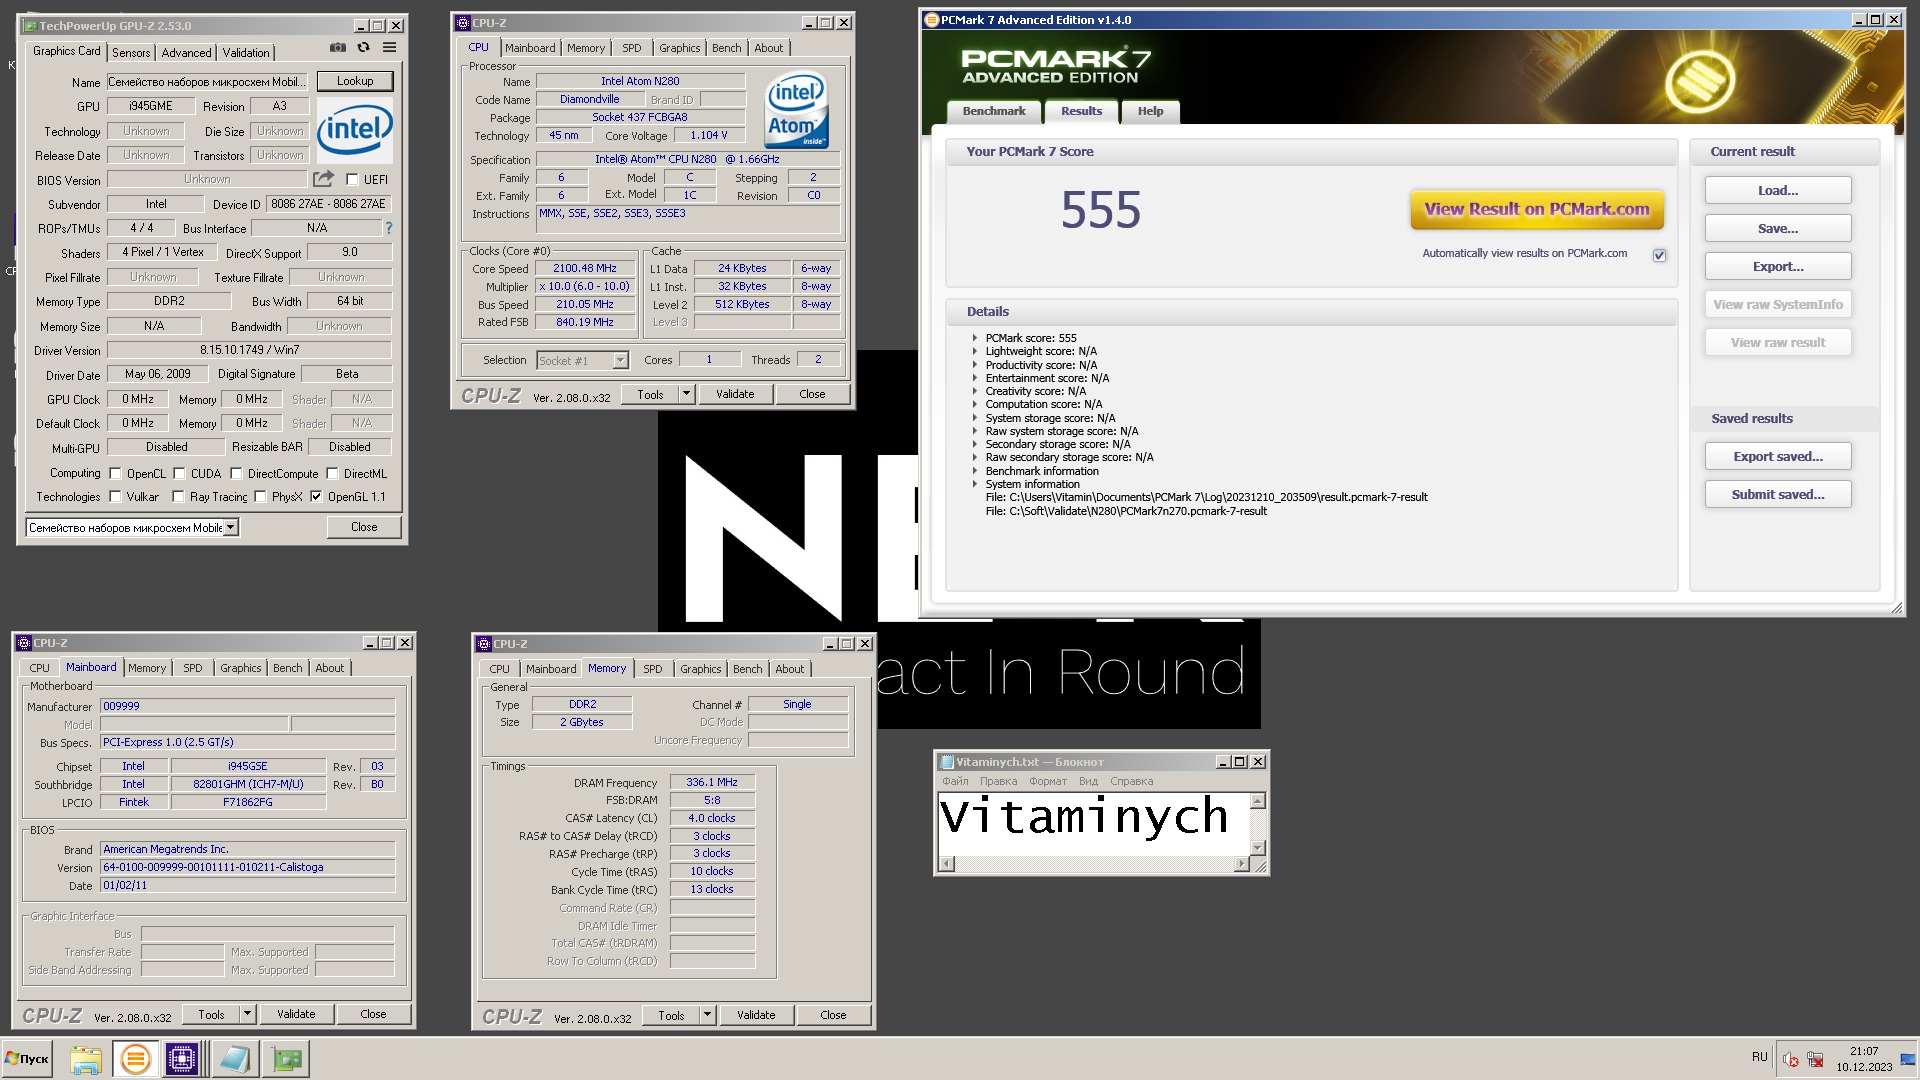
Task: Open Tools dropdown arrow in CPU-Z Mainboard window
Action: (247, 1014)
